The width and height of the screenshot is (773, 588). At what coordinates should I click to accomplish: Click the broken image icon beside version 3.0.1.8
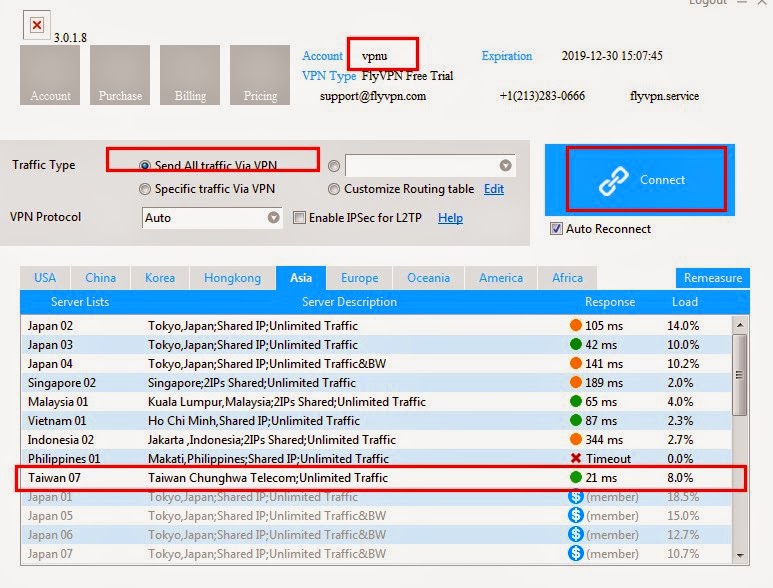(x=36, y=25)
